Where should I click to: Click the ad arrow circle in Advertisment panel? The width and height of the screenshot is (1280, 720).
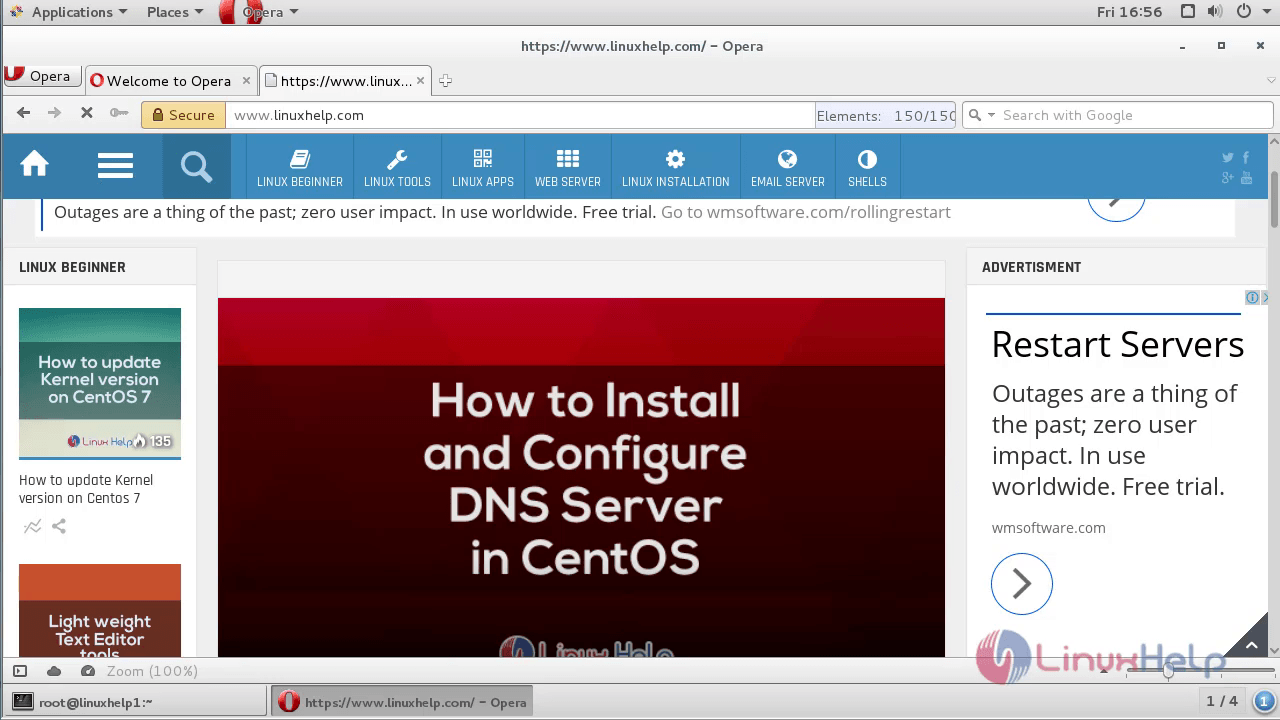tap(1022, 584)
